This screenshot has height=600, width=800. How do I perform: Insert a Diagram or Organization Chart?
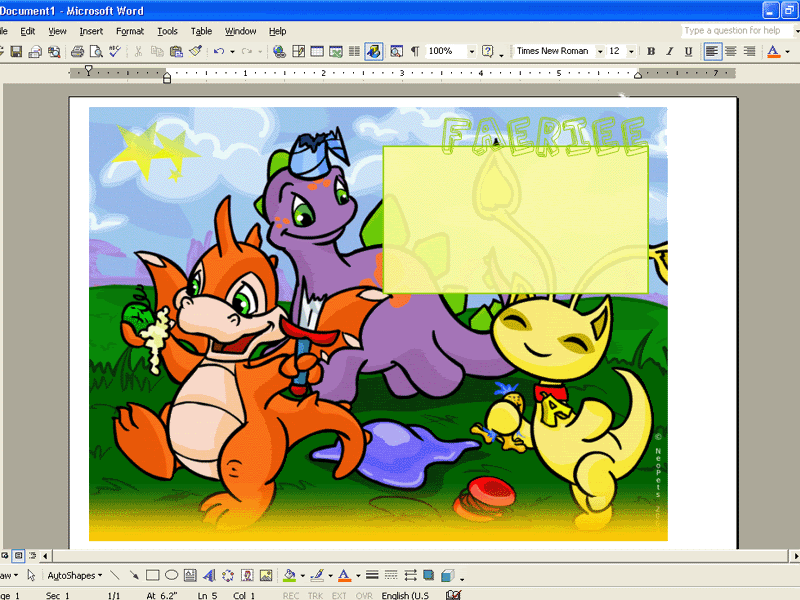tap(228, 576)
